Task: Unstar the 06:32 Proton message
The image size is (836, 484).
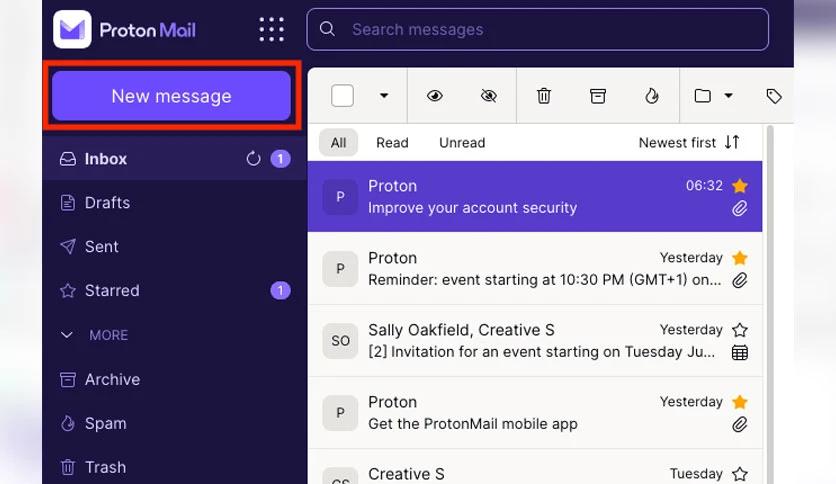Action: point(739,186)
